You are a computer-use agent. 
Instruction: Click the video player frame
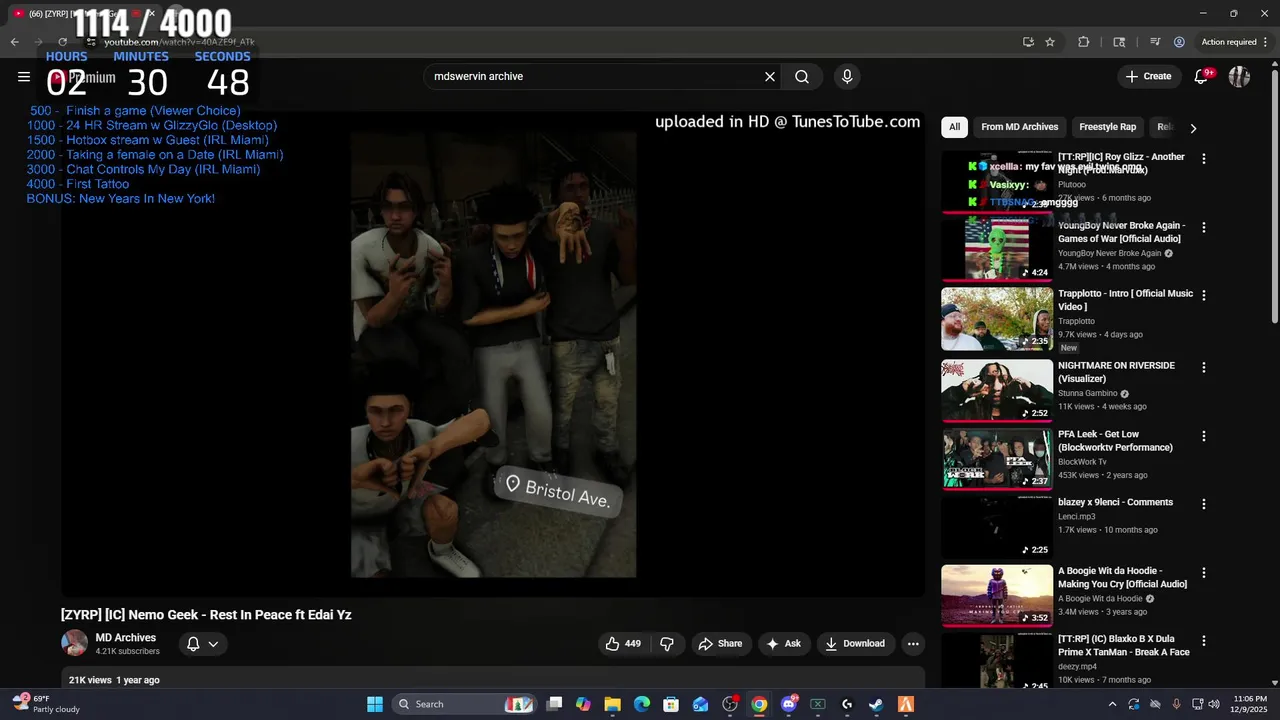pos(493,353)
